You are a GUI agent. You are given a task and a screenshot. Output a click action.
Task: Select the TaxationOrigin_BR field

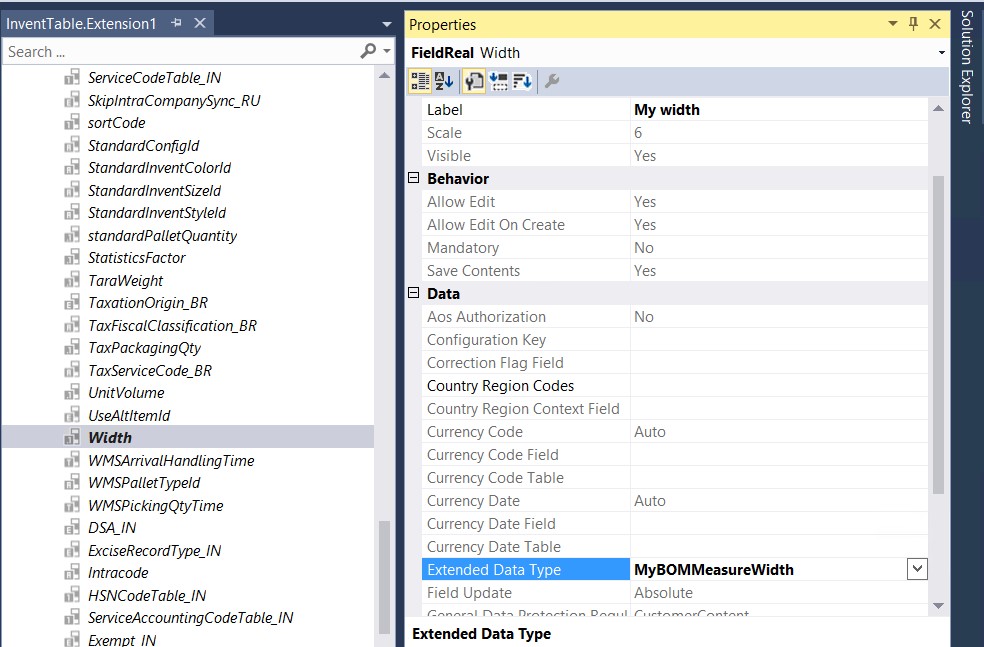point(148,302)
